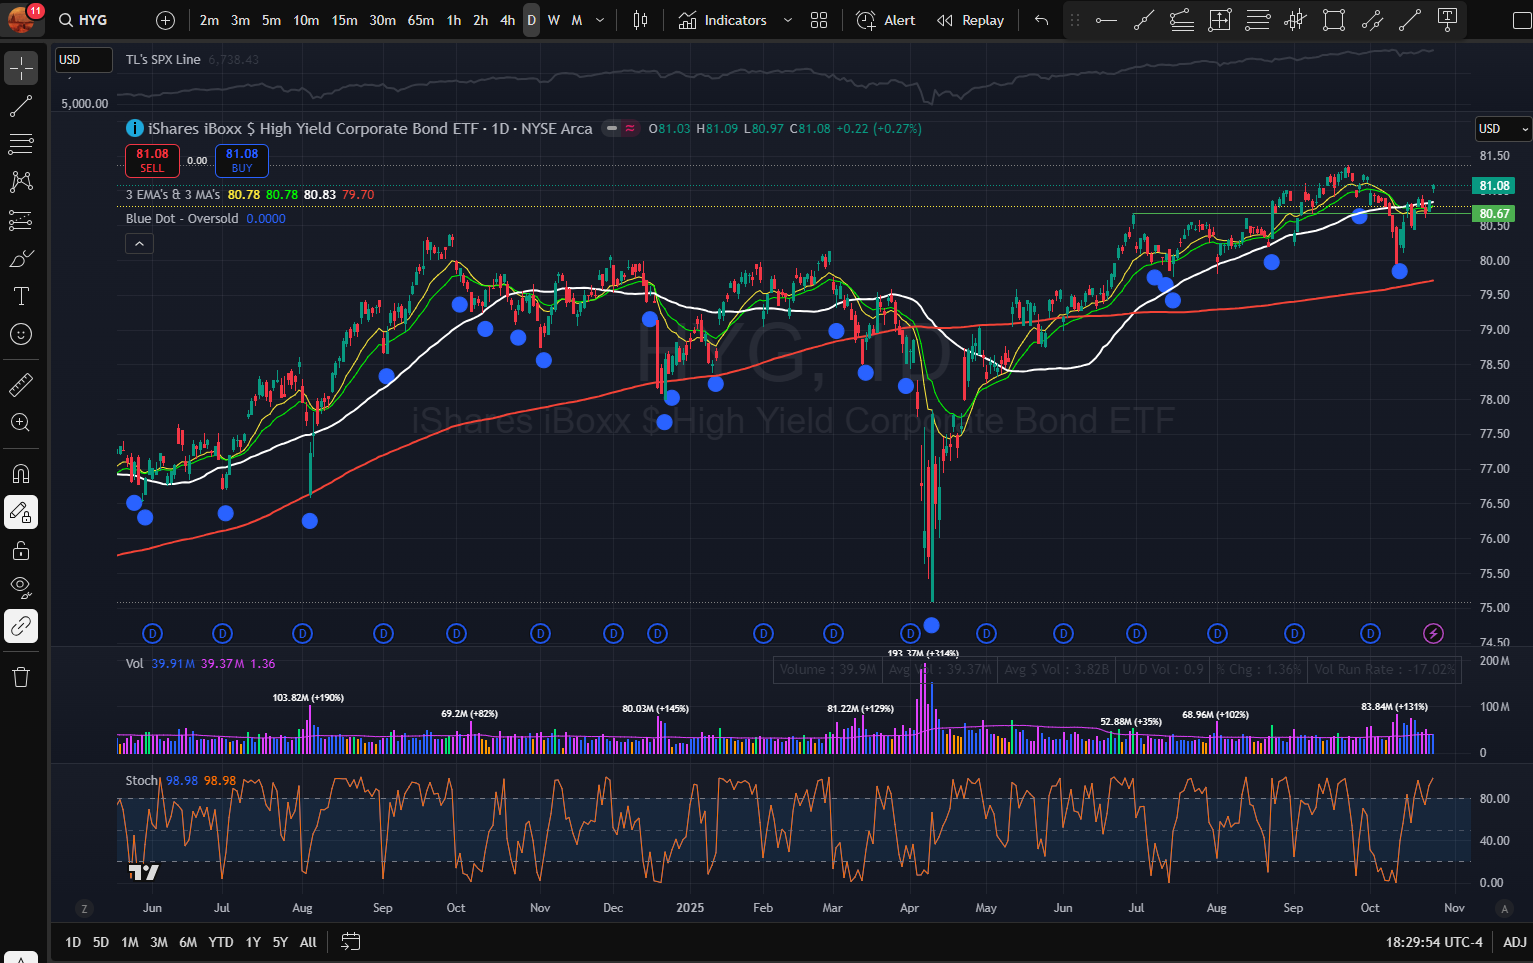The image size is (1533, 963).
Task: Open the emoji and icons tool
Action: [x=21, y=334]
